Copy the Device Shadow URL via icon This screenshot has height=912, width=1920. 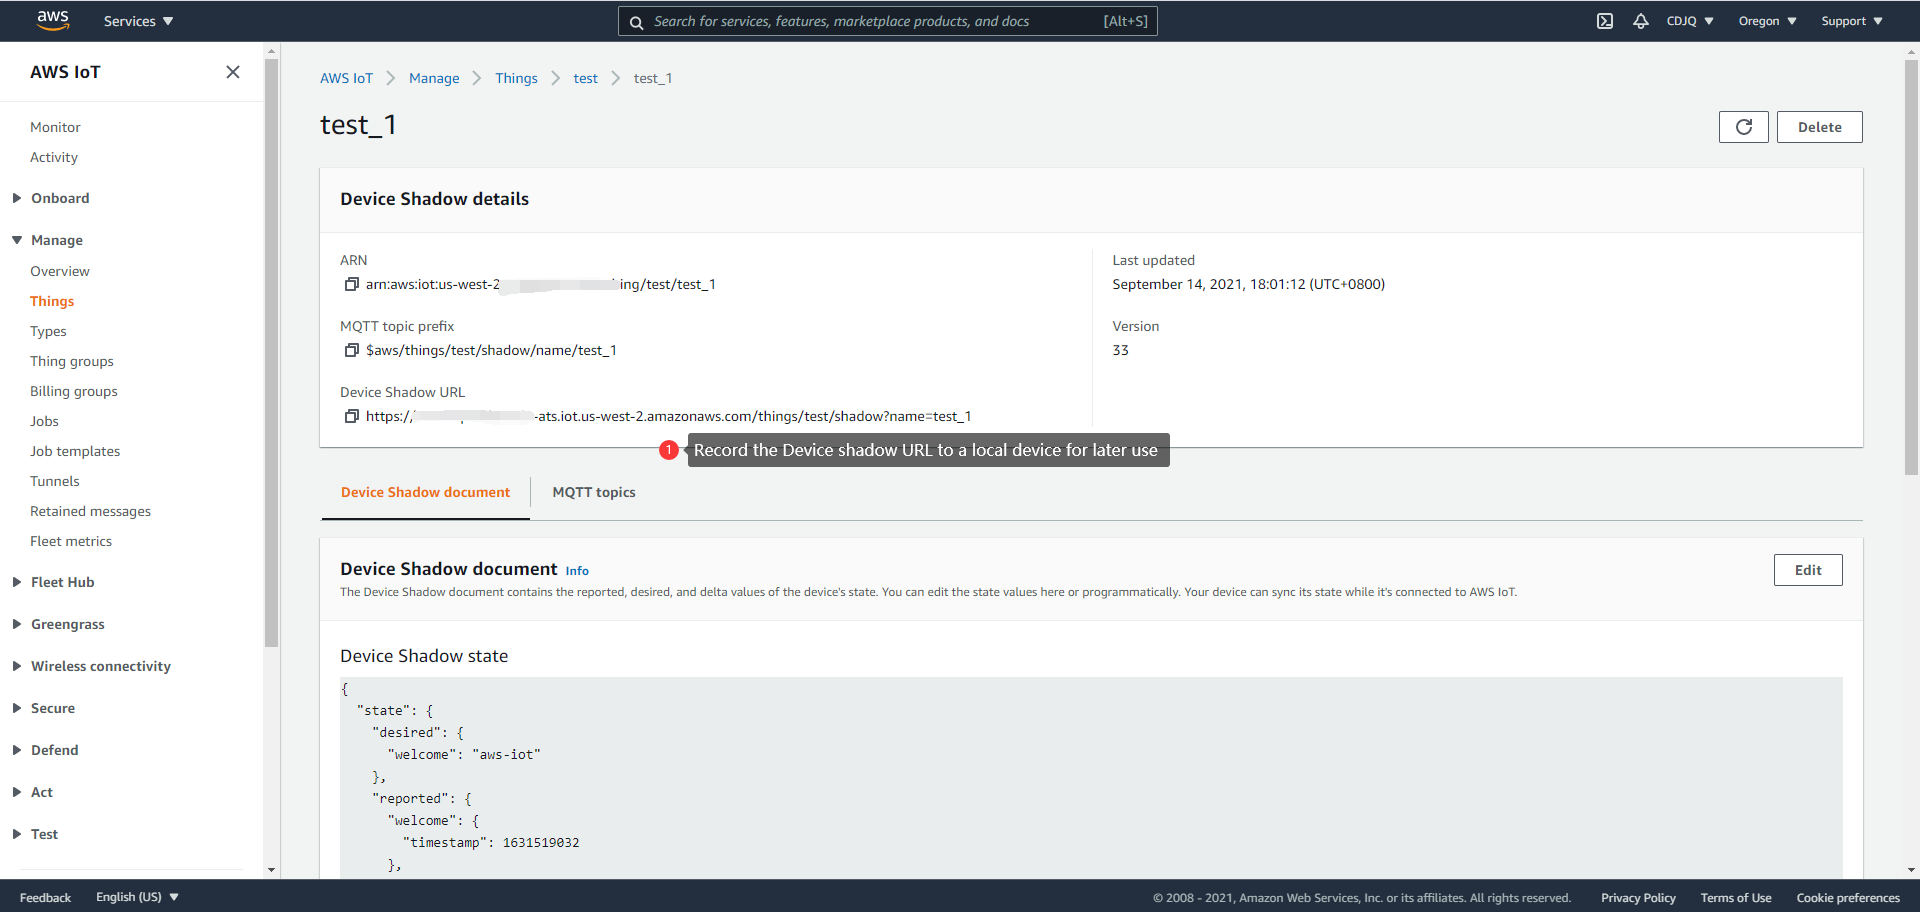pos(351,417)
